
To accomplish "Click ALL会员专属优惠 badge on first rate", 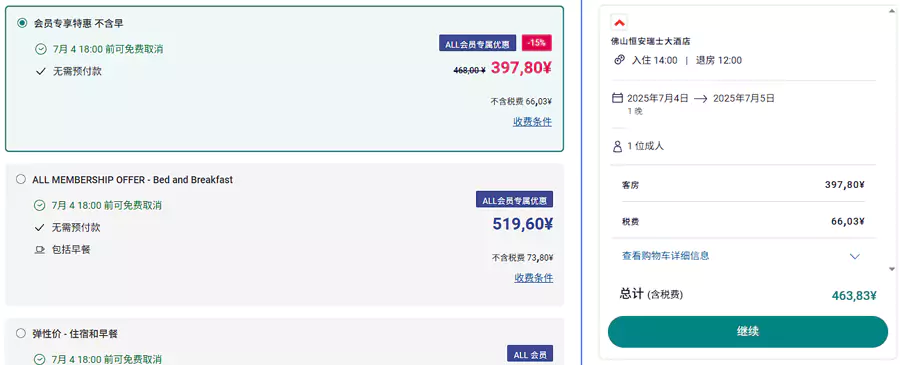I will [x=478, y=43].
